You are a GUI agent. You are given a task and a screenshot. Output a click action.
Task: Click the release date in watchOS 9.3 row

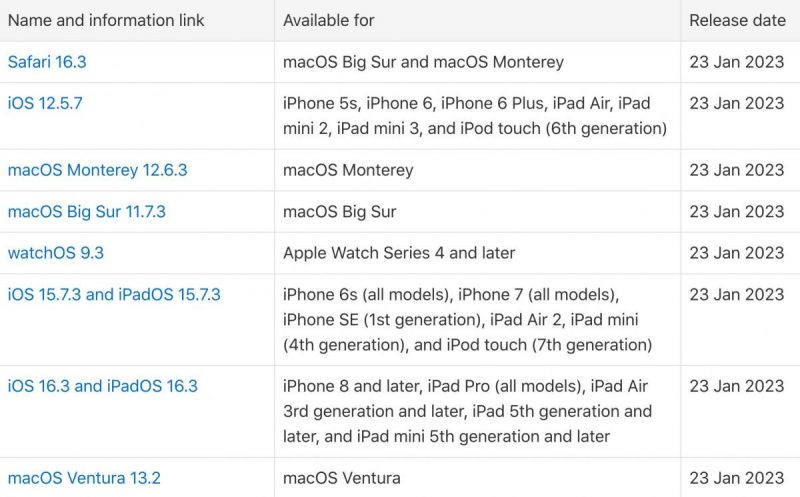pyautogui.click(x=737, y=253)
